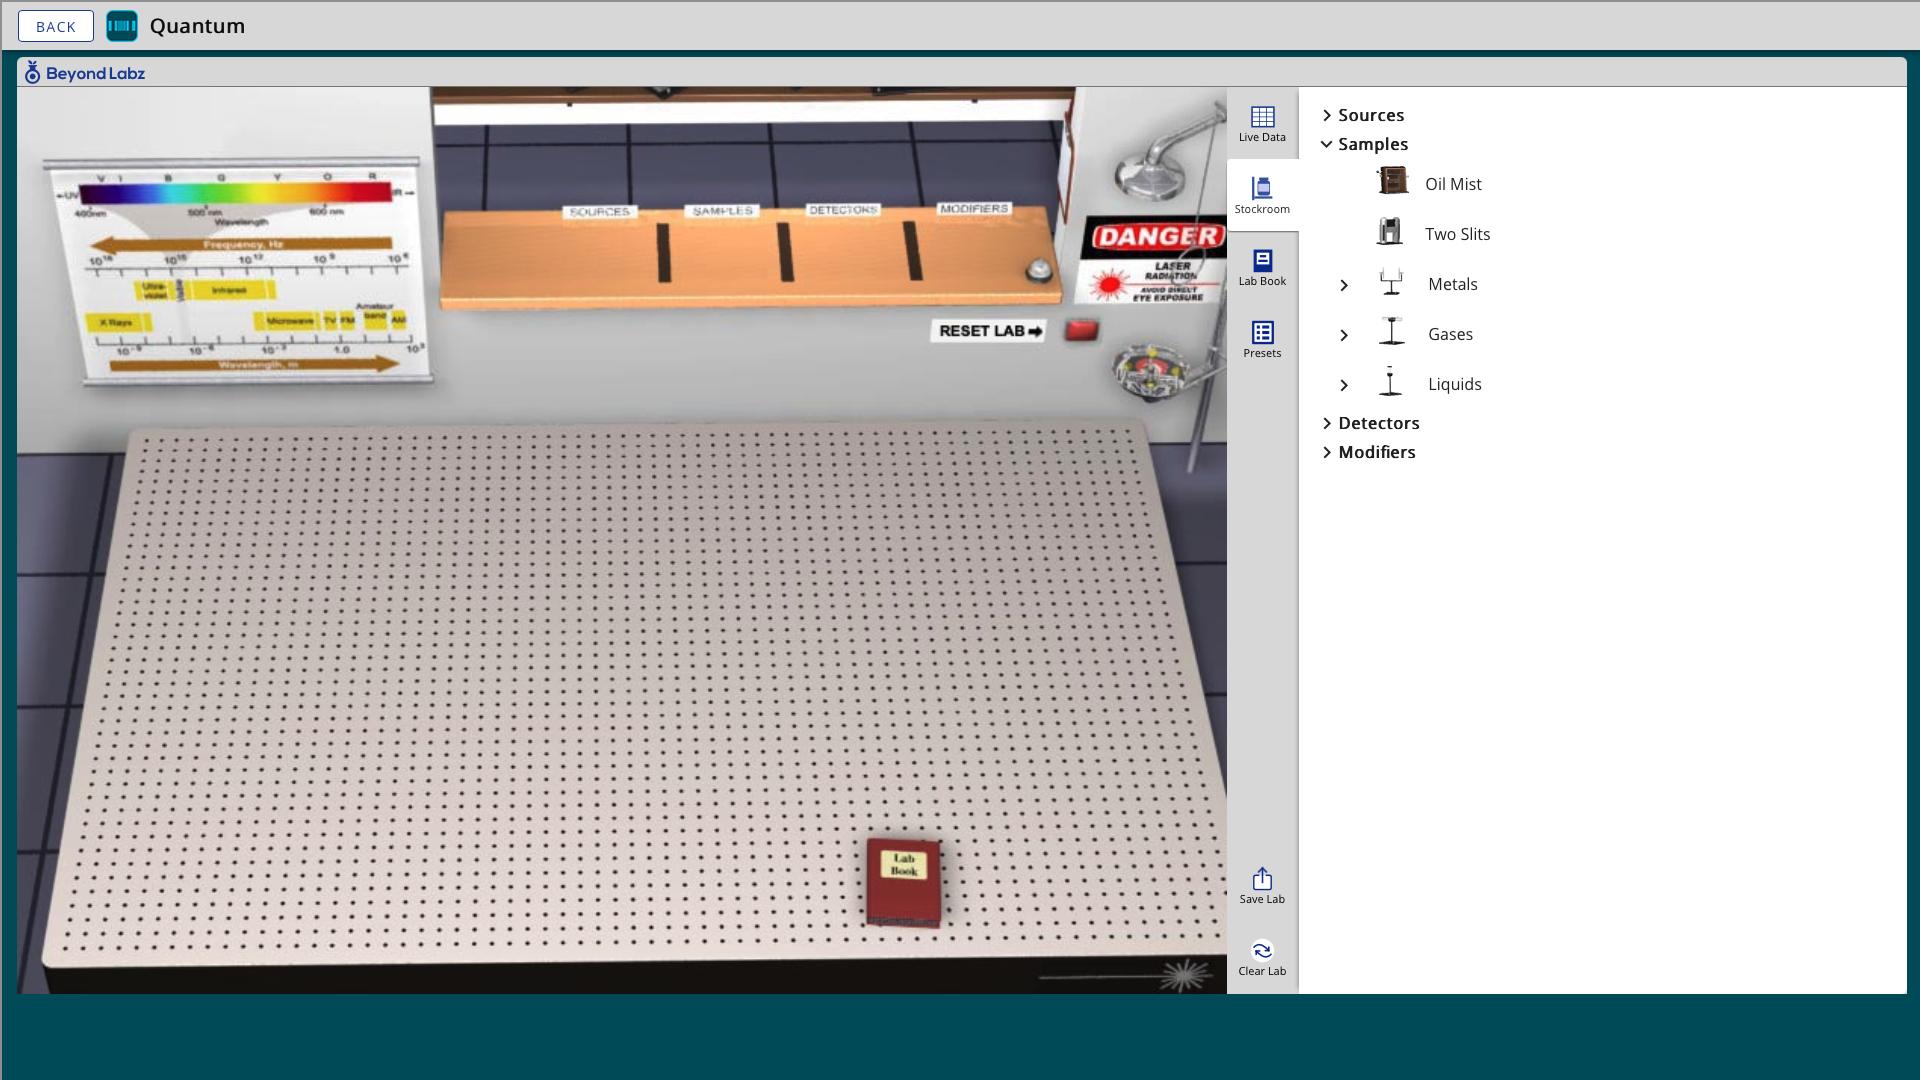
Task: Click the BACK button
Action: (56, 26)
